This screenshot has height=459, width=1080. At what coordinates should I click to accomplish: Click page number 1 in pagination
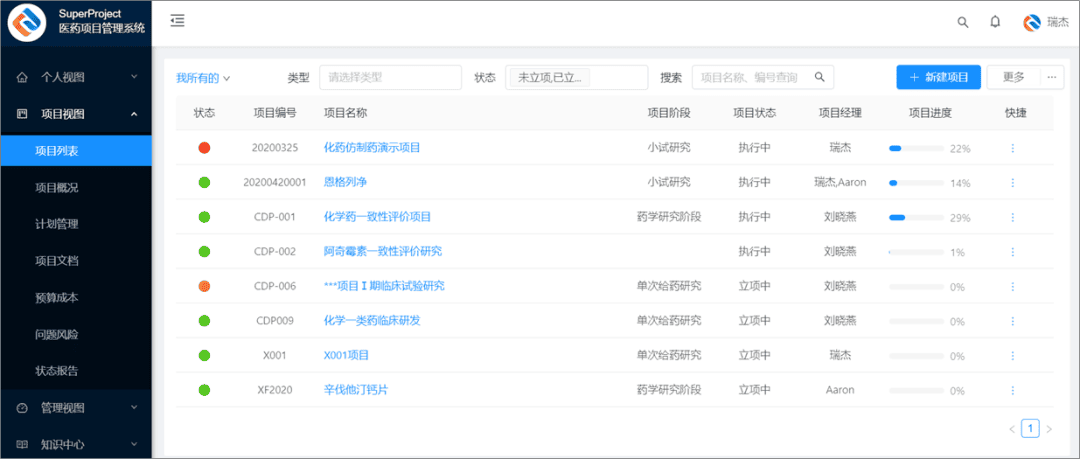tap(1030, 429)
